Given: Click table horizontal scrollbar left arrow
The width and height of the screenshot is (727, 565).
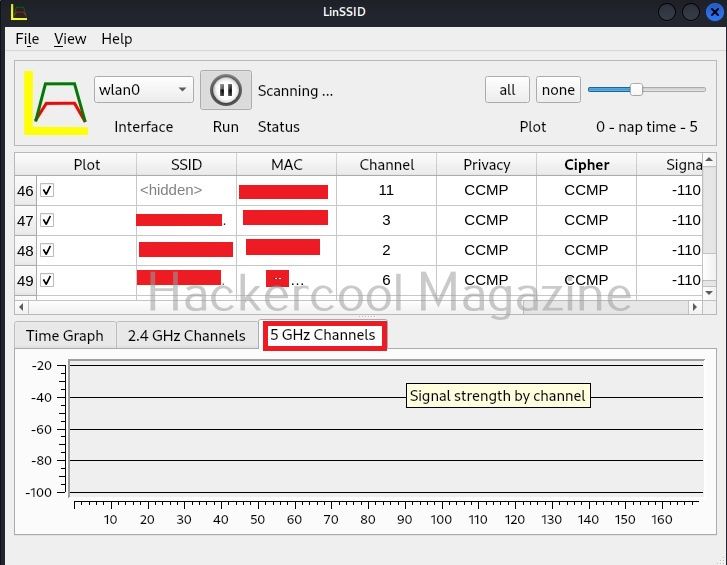Looking at the screenshot, I should (21, 307).
